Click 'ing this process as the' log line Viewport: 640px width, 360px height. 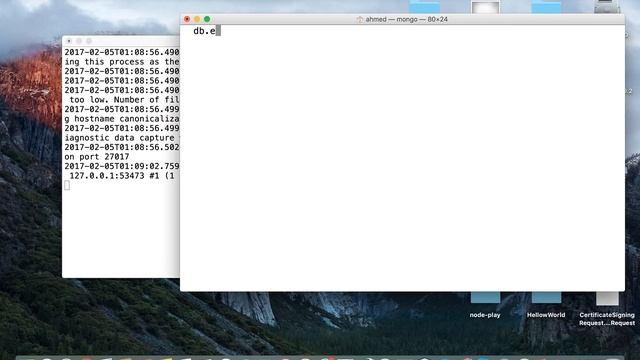[x=122, y=62]
